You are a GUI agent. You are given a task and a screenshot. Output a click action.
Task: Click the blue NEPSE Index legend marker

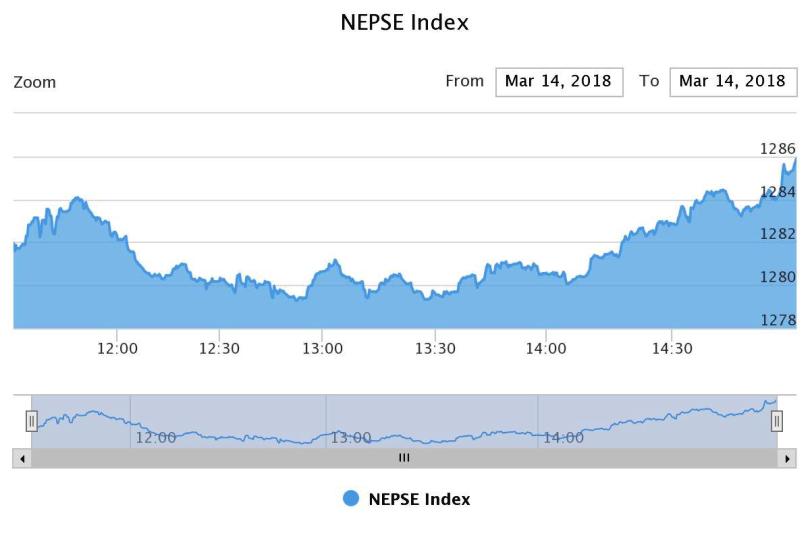[x=350, y=499]
